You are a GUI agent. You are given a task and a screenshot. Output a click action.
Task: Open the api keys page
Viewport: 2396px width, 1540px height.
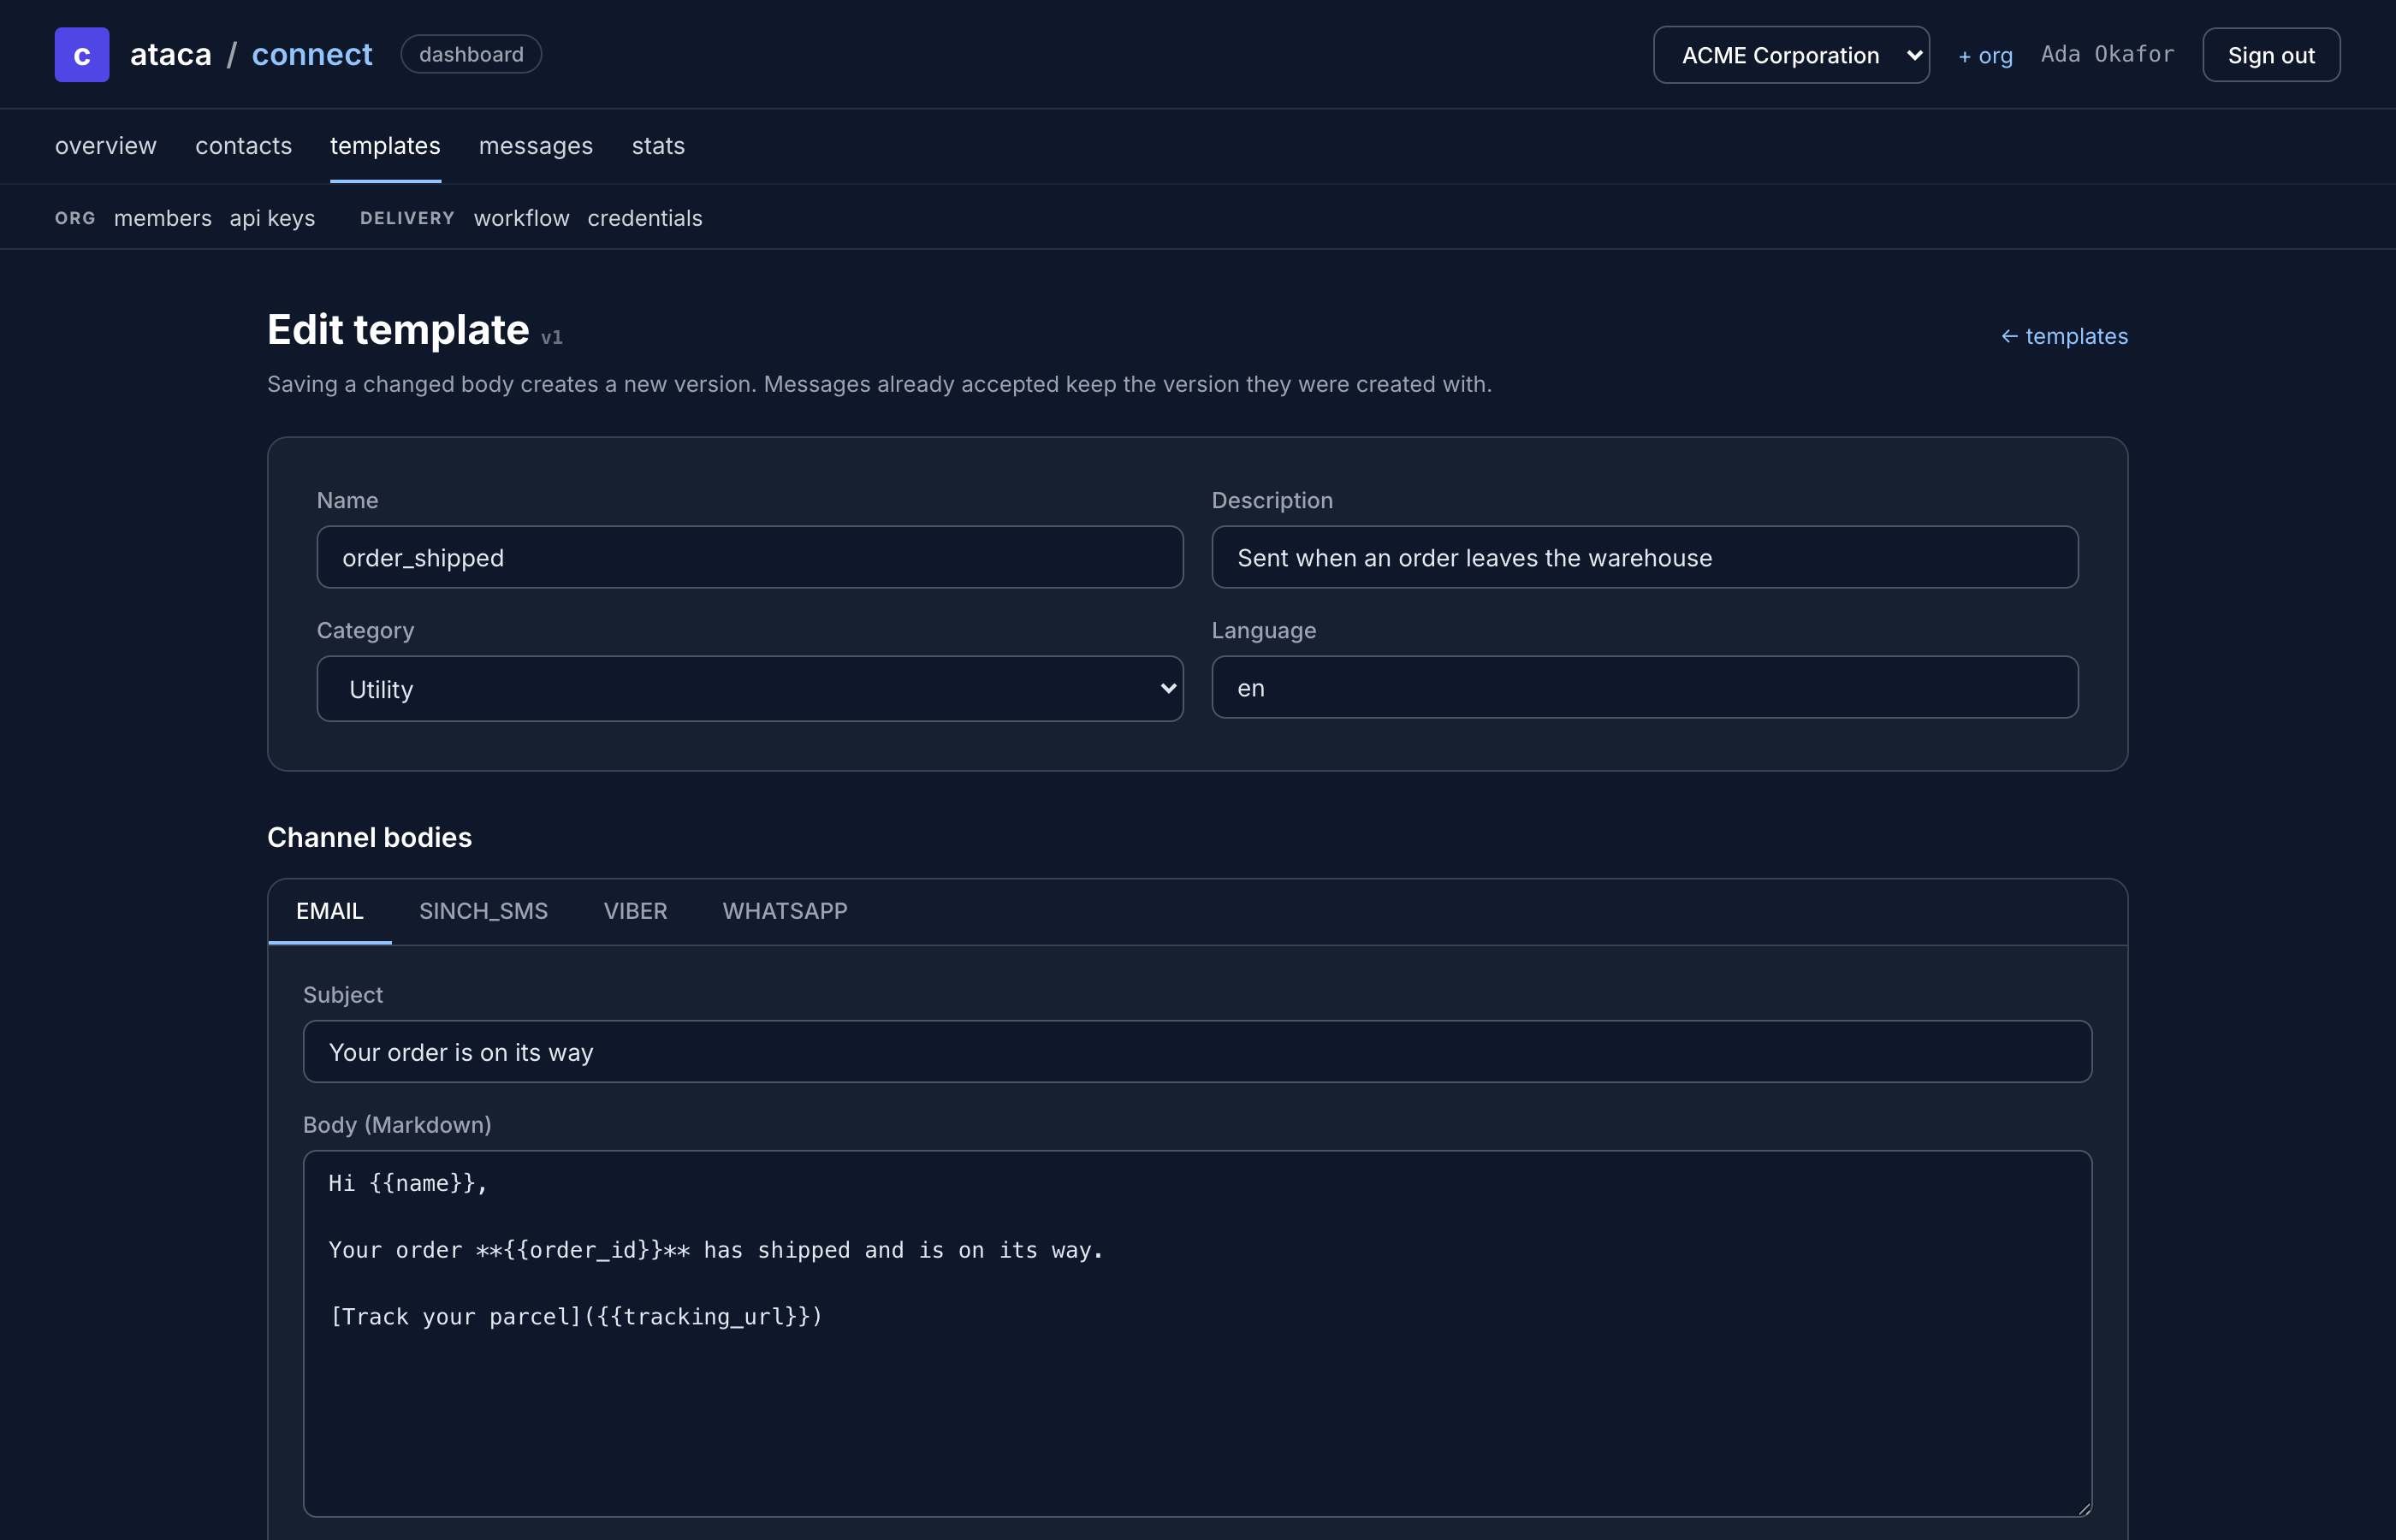pyautogui.click(x=272, y=218)
